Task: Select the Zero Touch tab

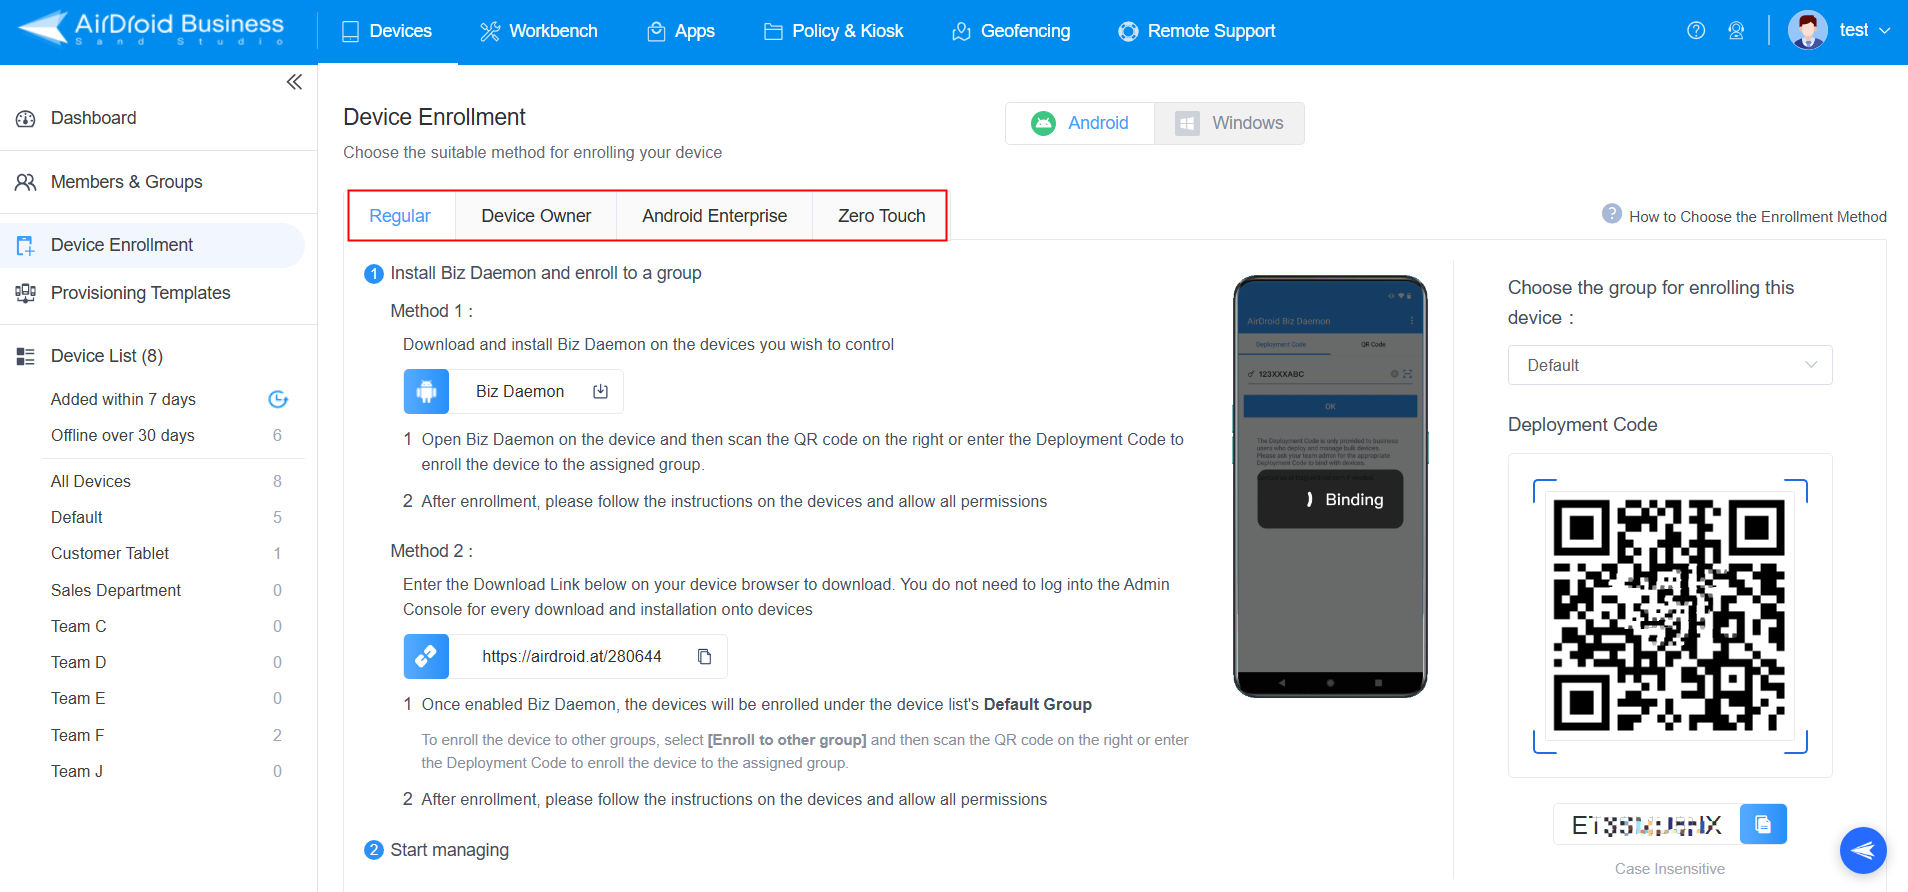Action: 881,216
